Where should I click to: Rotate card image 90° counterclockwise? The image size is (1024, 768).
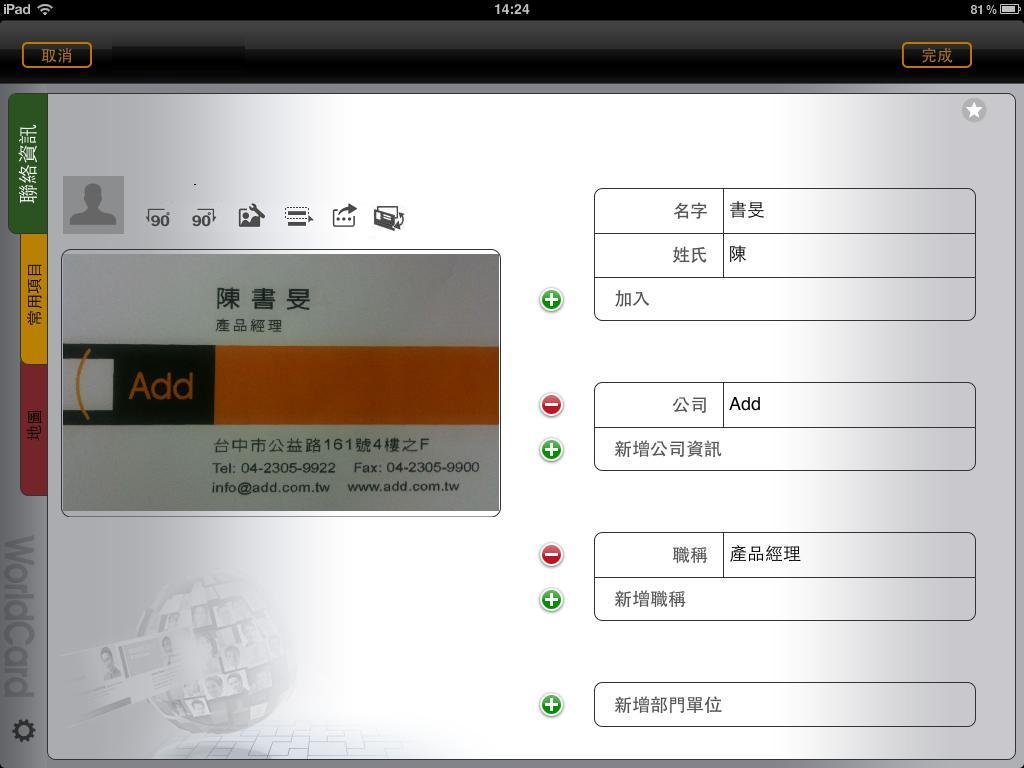point(158,217)
